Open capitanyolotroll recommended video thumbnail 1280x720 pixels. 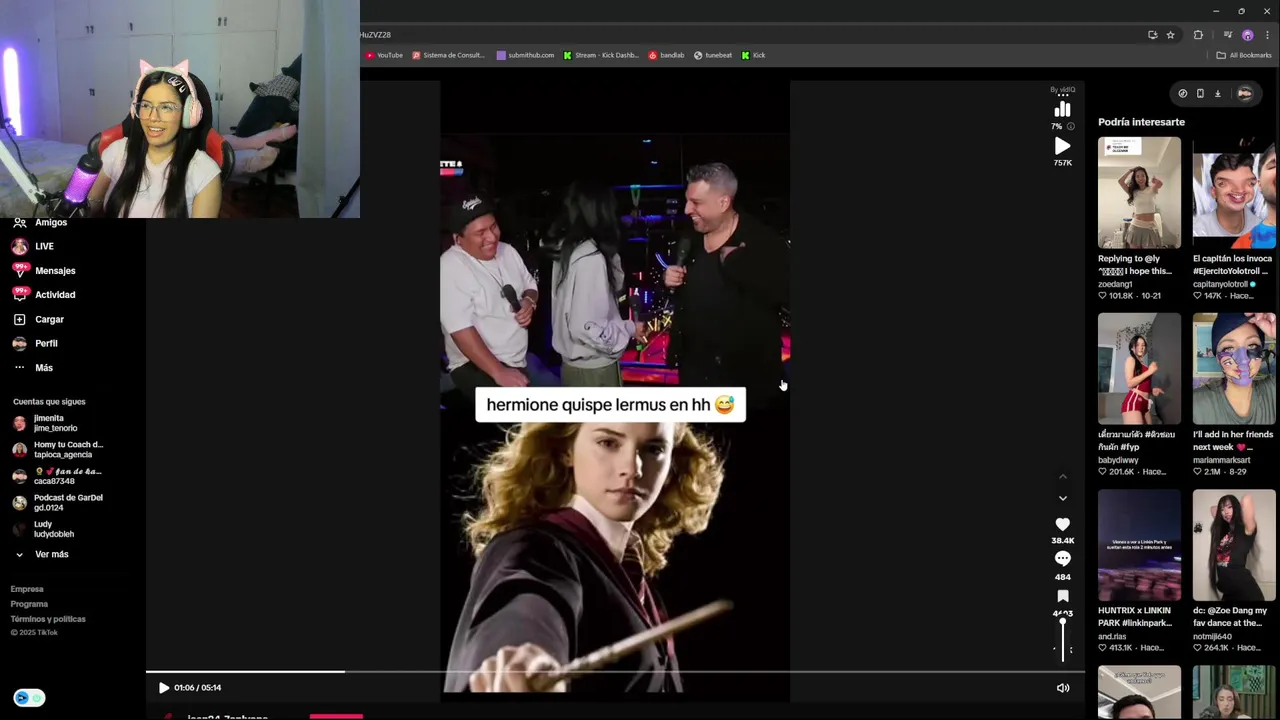click(1234, 193)
